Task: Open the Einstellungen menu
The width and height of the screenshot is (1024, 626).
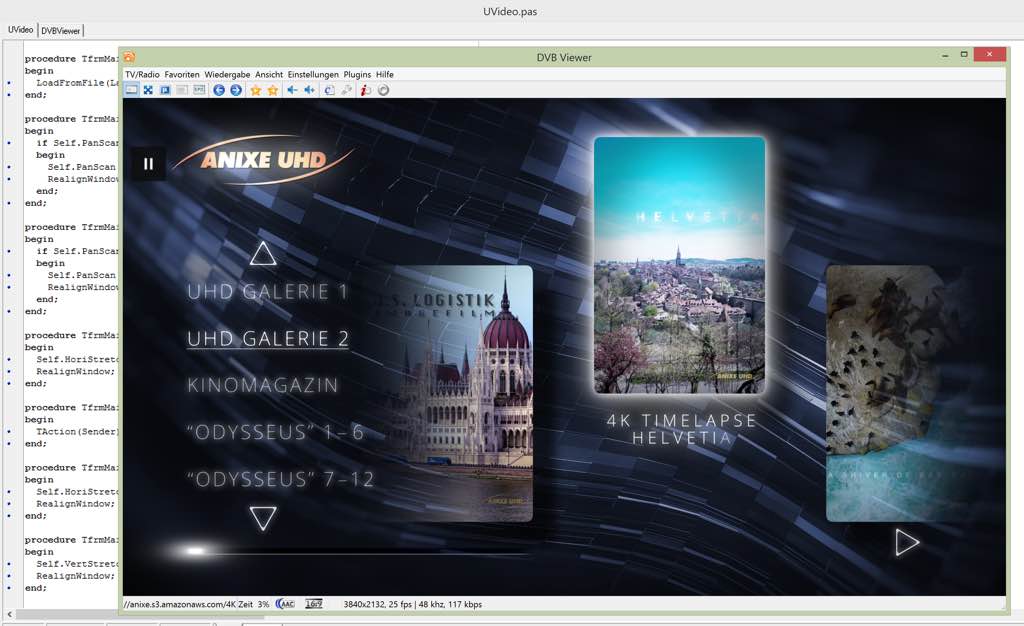Action: coord(313,75)
